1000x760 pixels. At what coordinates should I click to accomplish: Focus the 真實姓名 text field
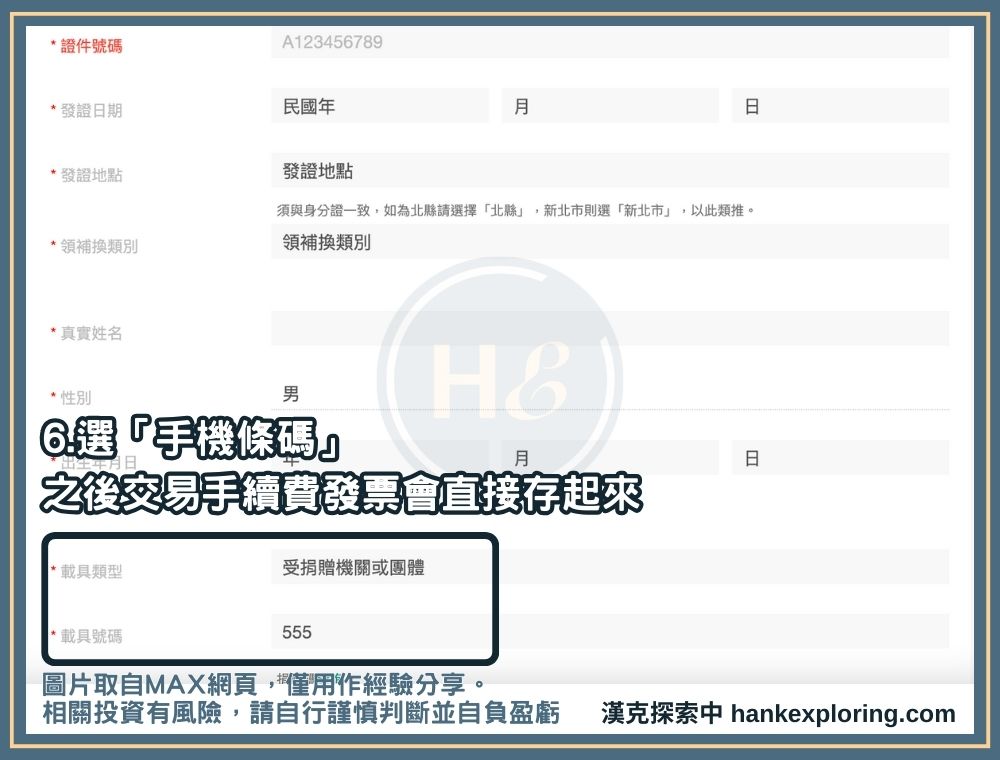pos(609,329)
